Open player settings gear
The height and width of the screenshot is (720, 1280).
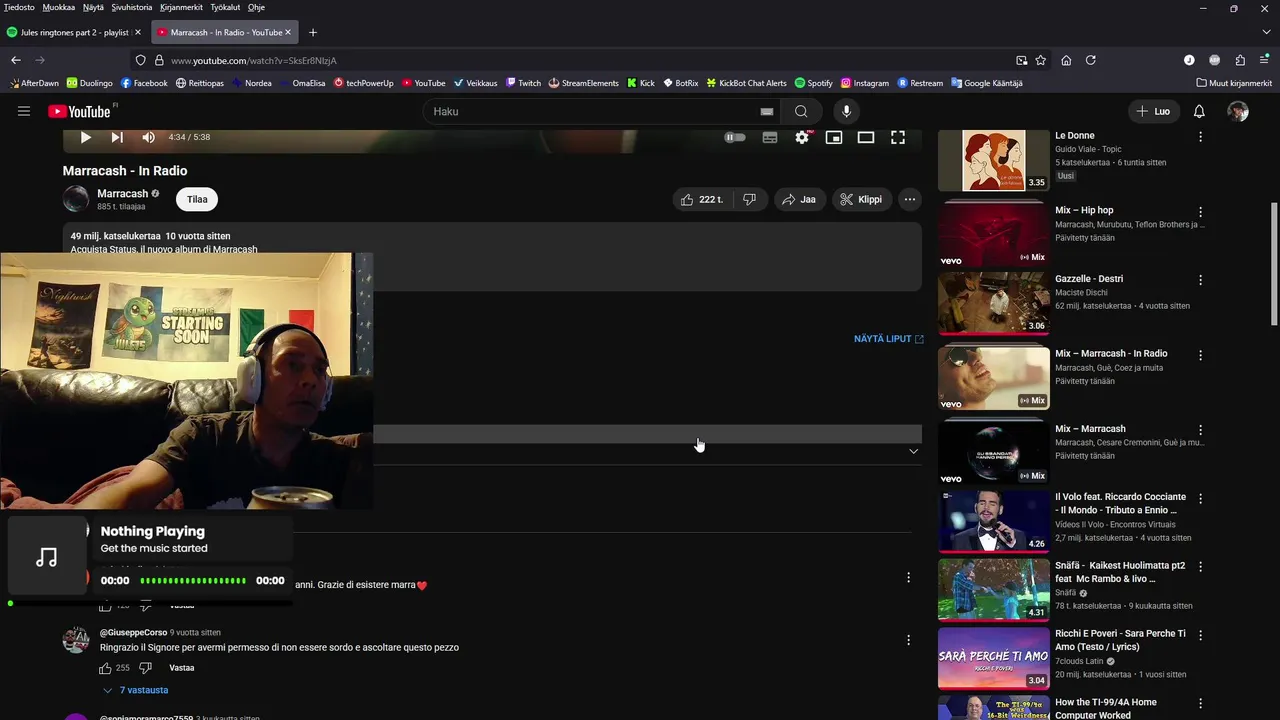coord(802,137)
